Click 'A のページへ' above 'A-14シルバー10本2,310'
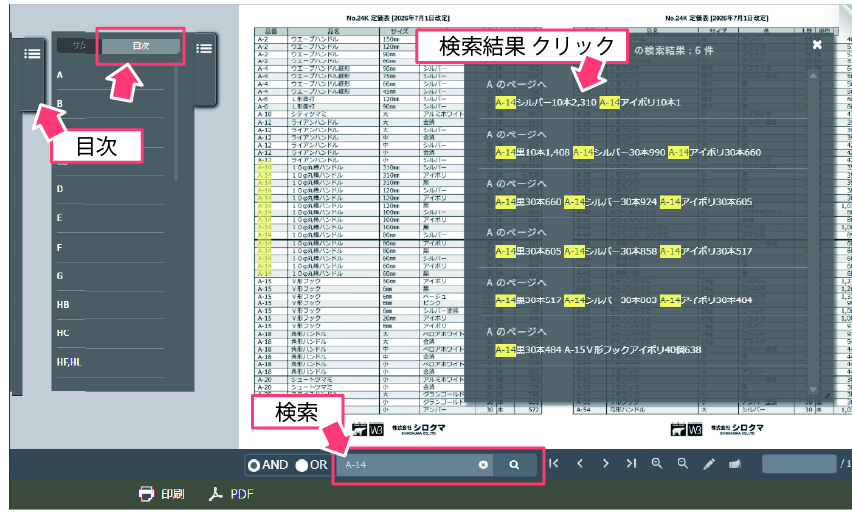Viewport: 852px width, 514px height. click(516, 85)
